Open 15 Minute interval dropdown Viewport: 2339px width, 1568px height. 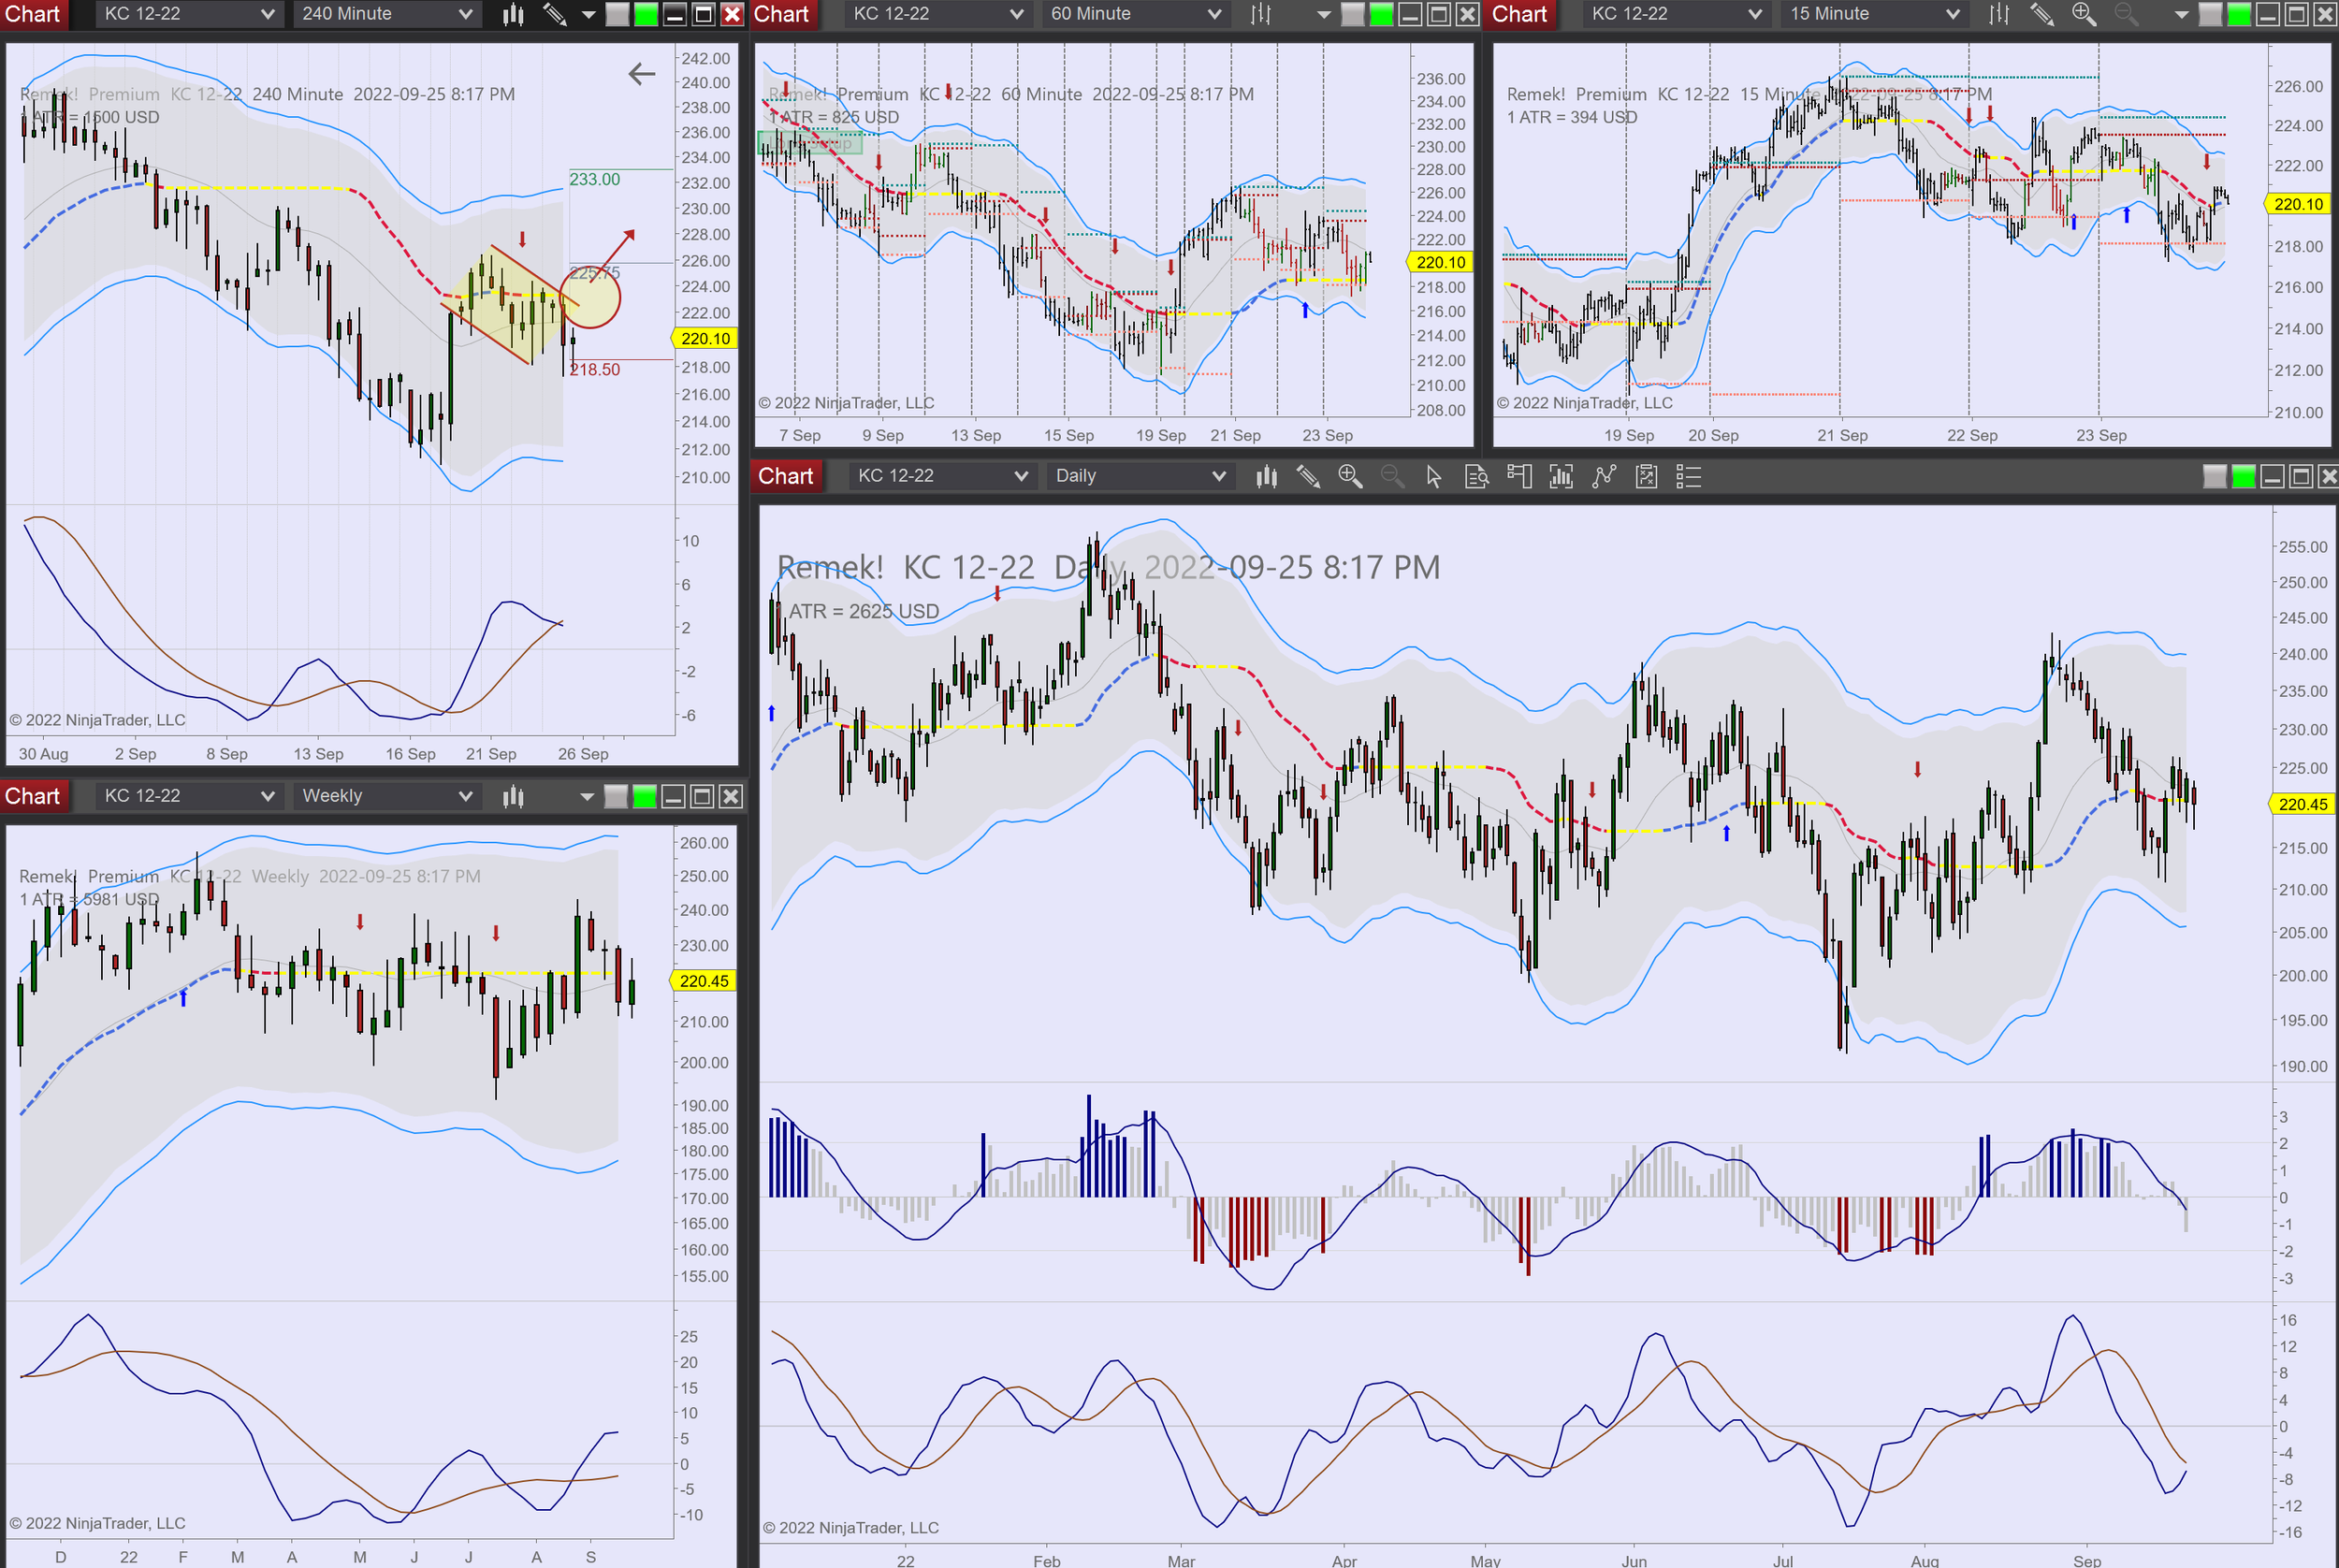[x=1873, y=14]
